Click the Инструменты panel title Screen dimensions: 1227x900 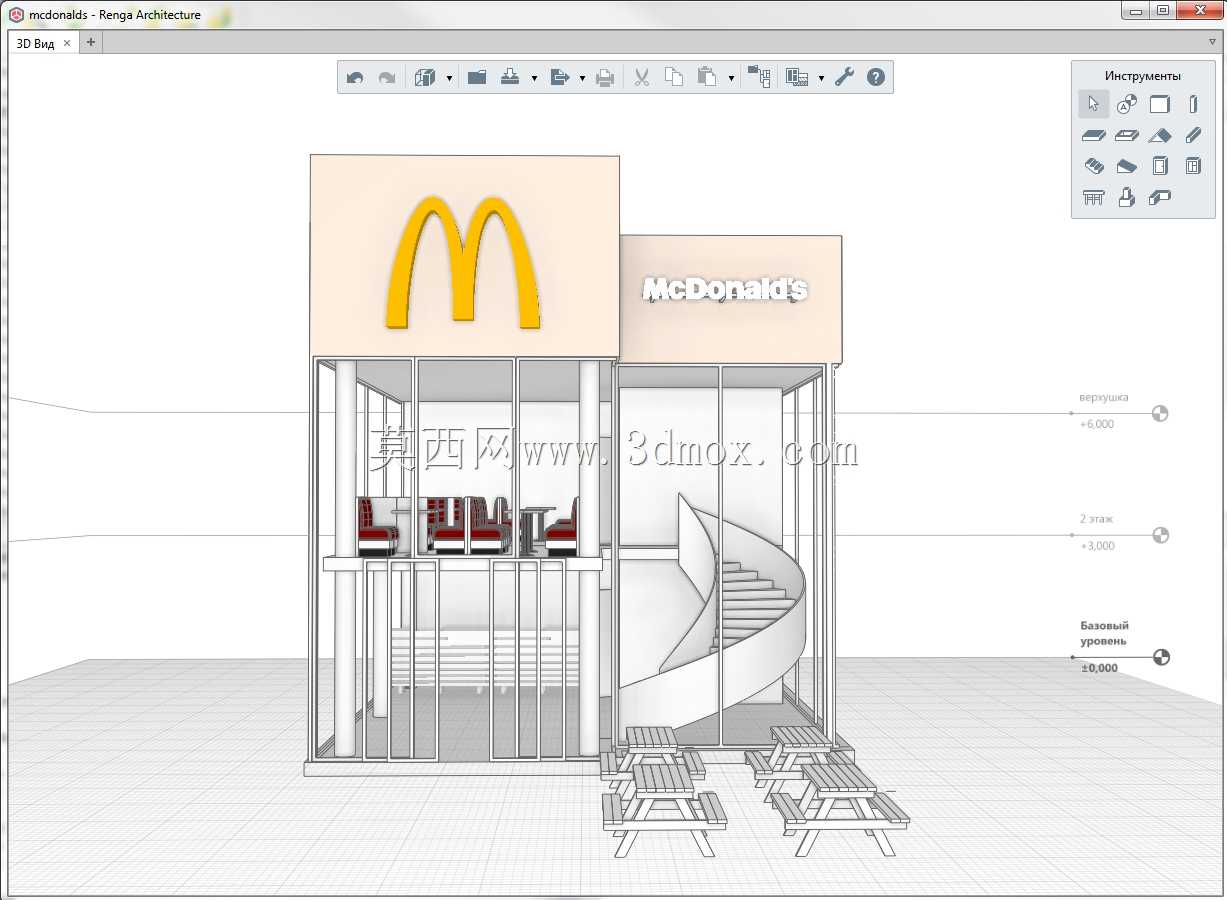coord(1142,76)
